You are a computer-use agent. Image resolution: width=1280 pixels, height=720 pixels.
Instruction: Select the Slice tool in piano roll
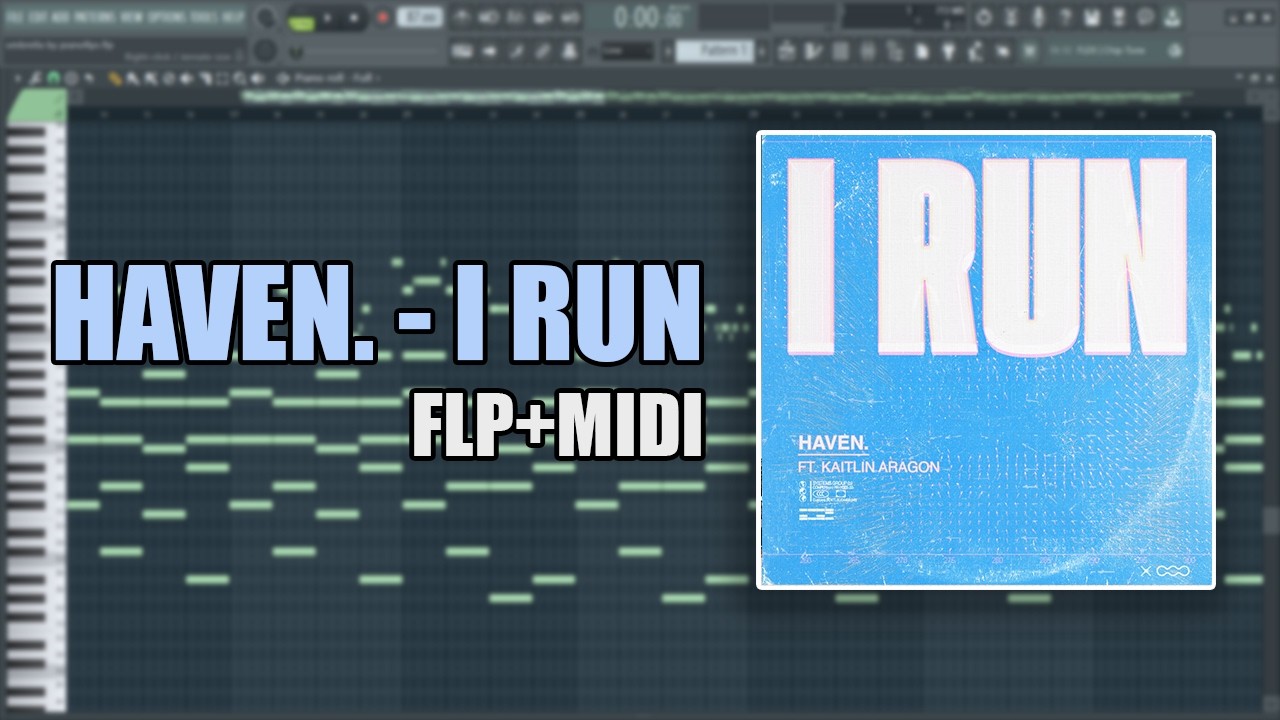pyautogui.click(x=205, y=78)
